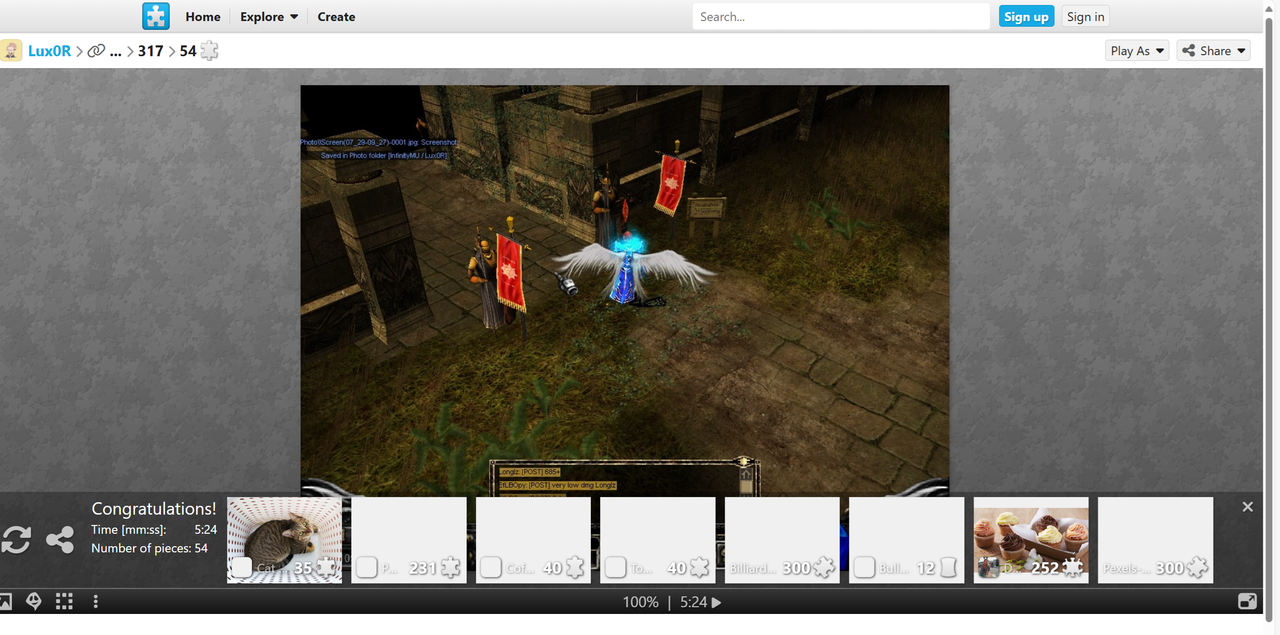1280x635 pixels.
Task: Toggle the image preview icon in bottom toolbar
Action: click(x=5, y=601)
